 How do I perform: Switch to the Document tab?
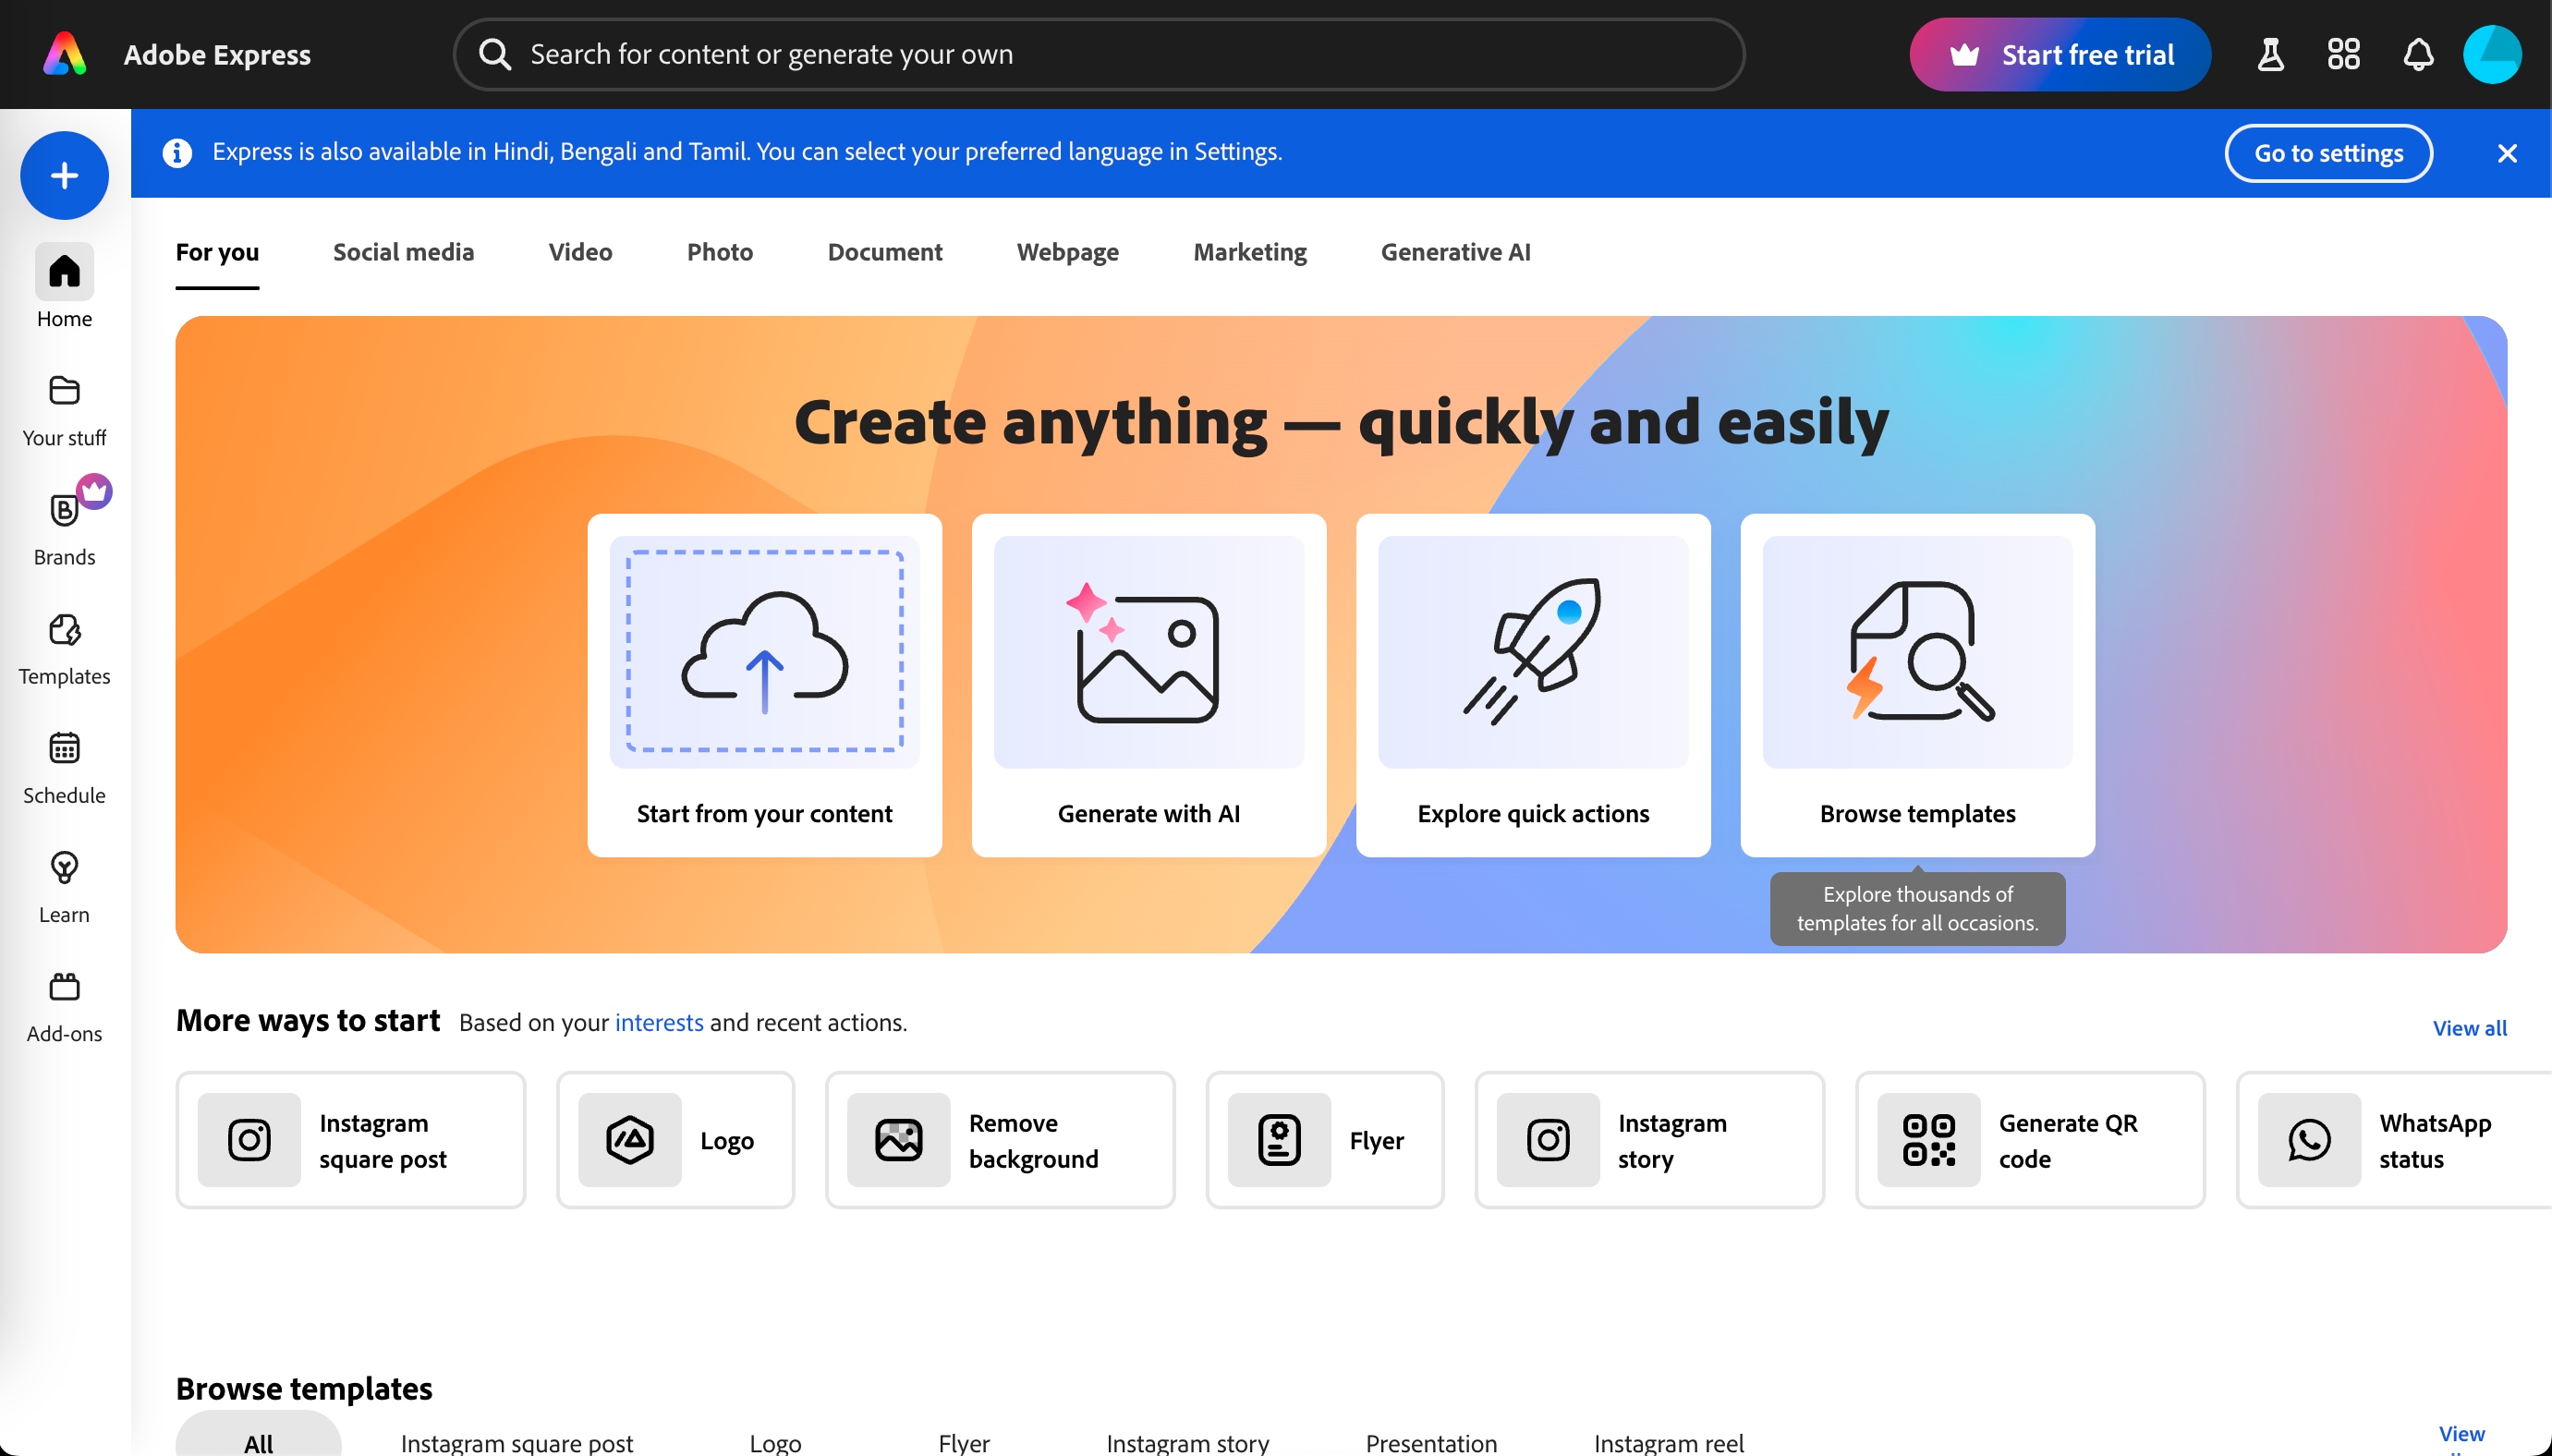pyautogui.click(x=885, y=252)
